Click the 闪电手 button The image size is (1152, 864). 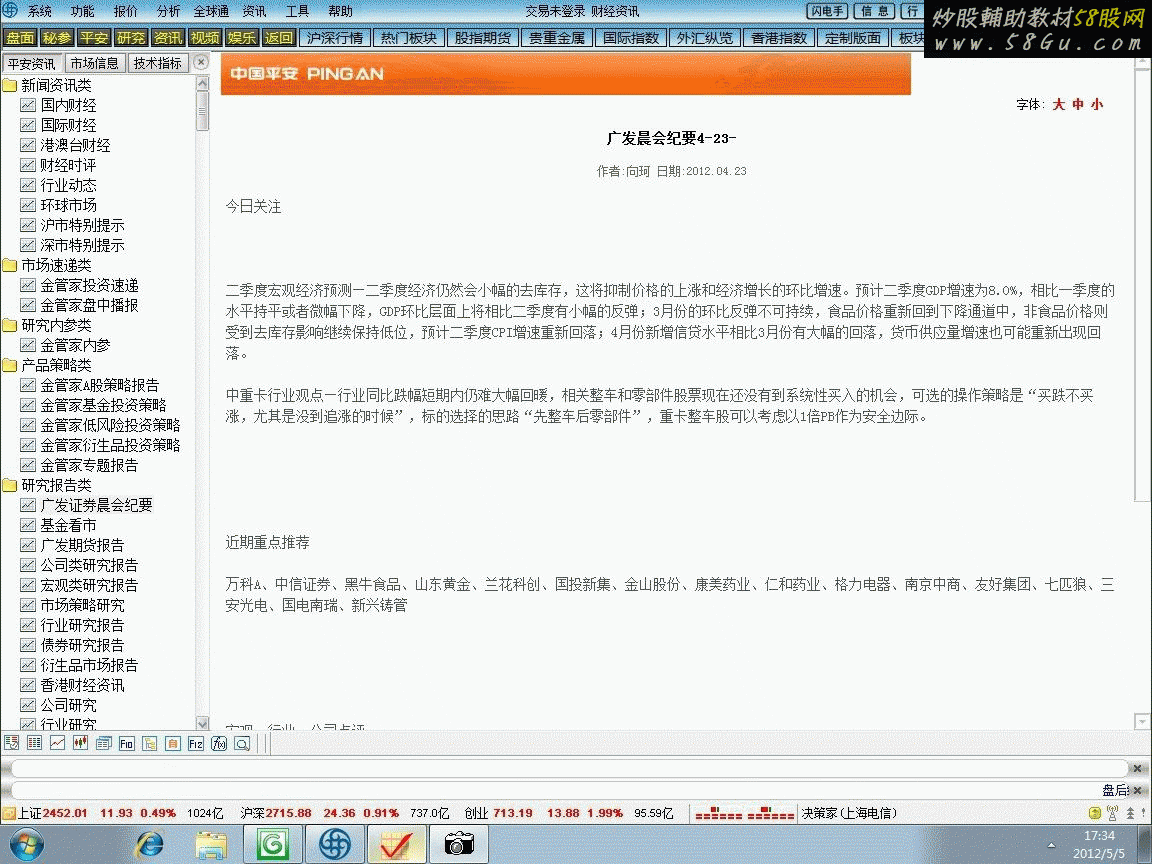[x=827, y=11]
